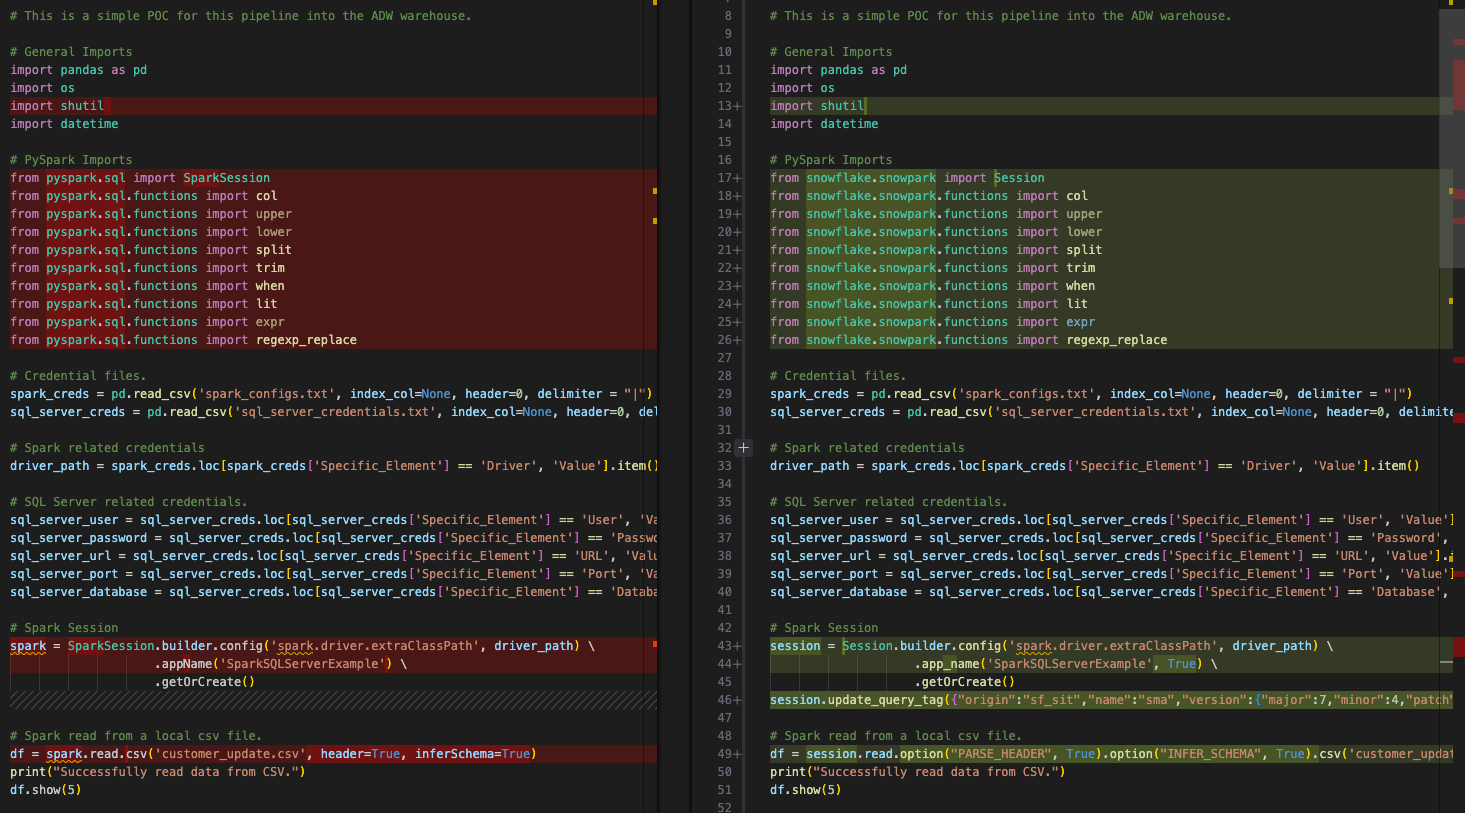The width and height of the screenshot is (1465, 813).
Task: Place cursor on the session variable at line 43
Action: pyautogui.click(x=790, y=645)
